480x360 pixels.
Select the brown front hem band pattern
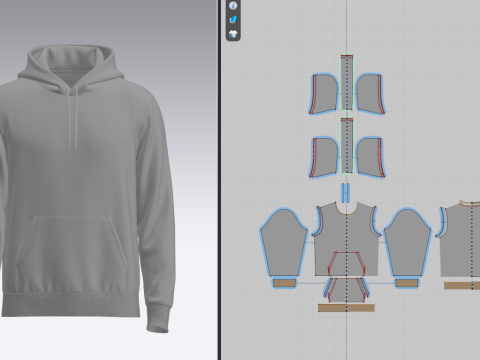click(346, 308)
